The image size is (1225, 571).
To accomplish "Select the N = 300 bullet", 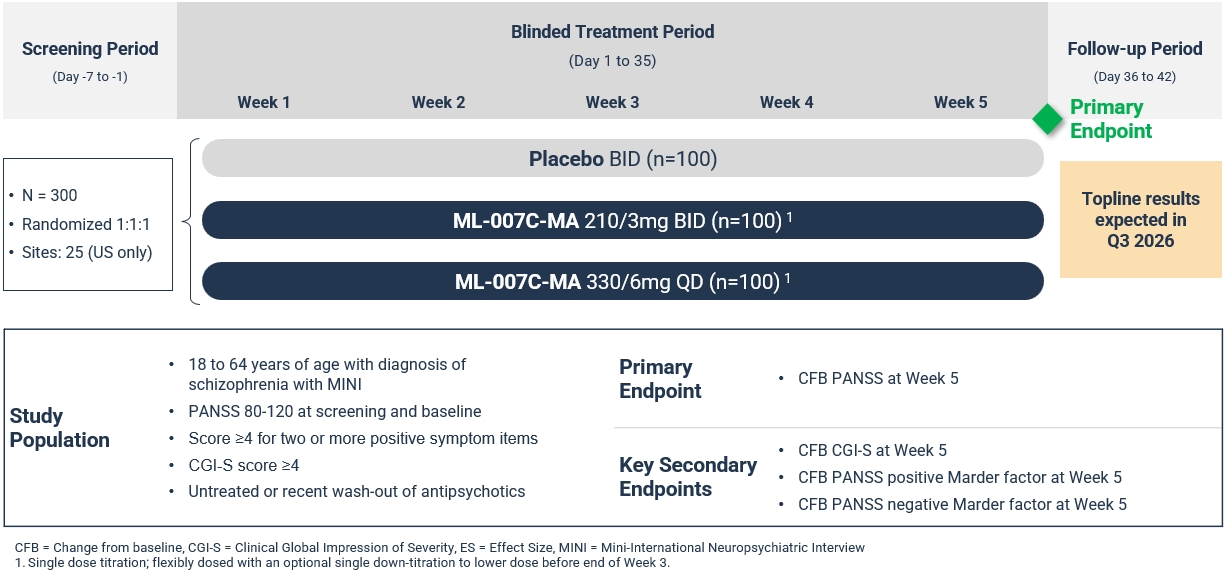I will click(x=49, y=195).
